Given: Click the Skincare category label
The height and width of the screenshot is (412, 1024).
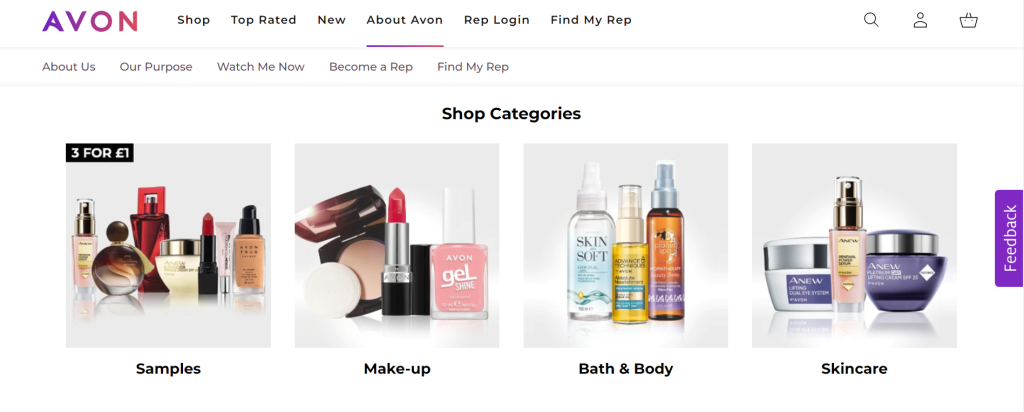Looking at the screenshot, I should 854,369.
